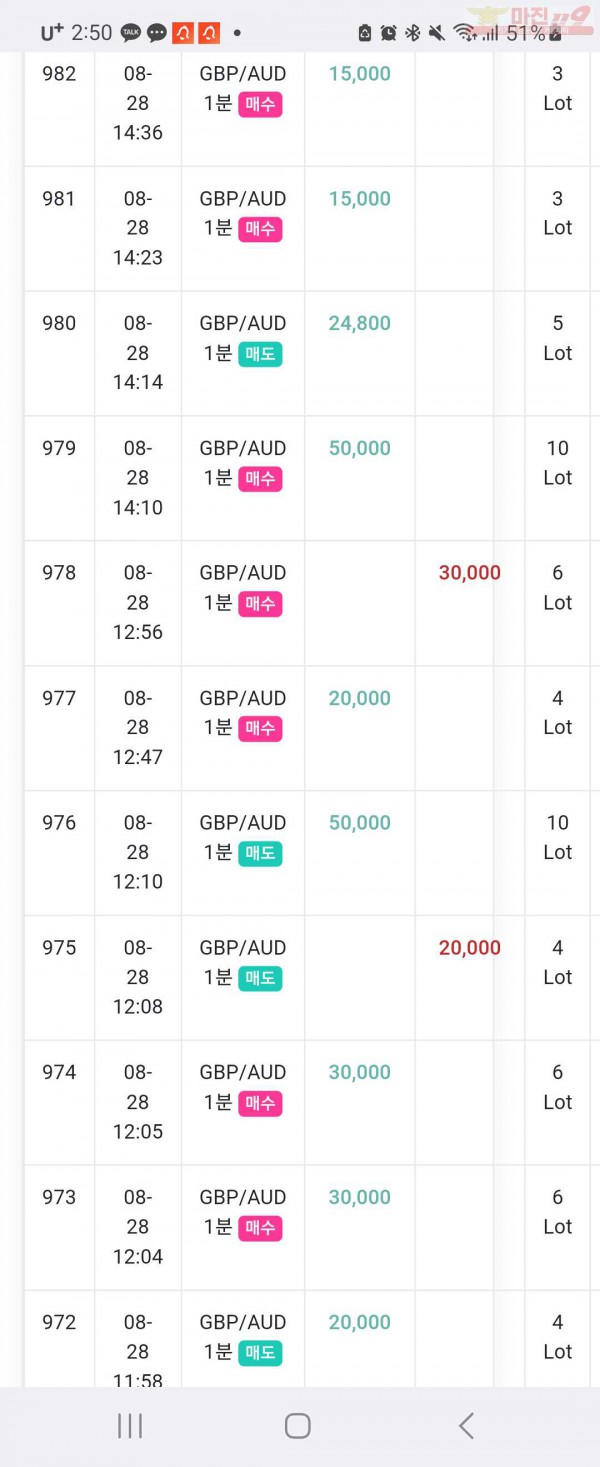Tap the alarm clock status icon
The height and width of the screenshot is (1467, 600).
(389, 33)
